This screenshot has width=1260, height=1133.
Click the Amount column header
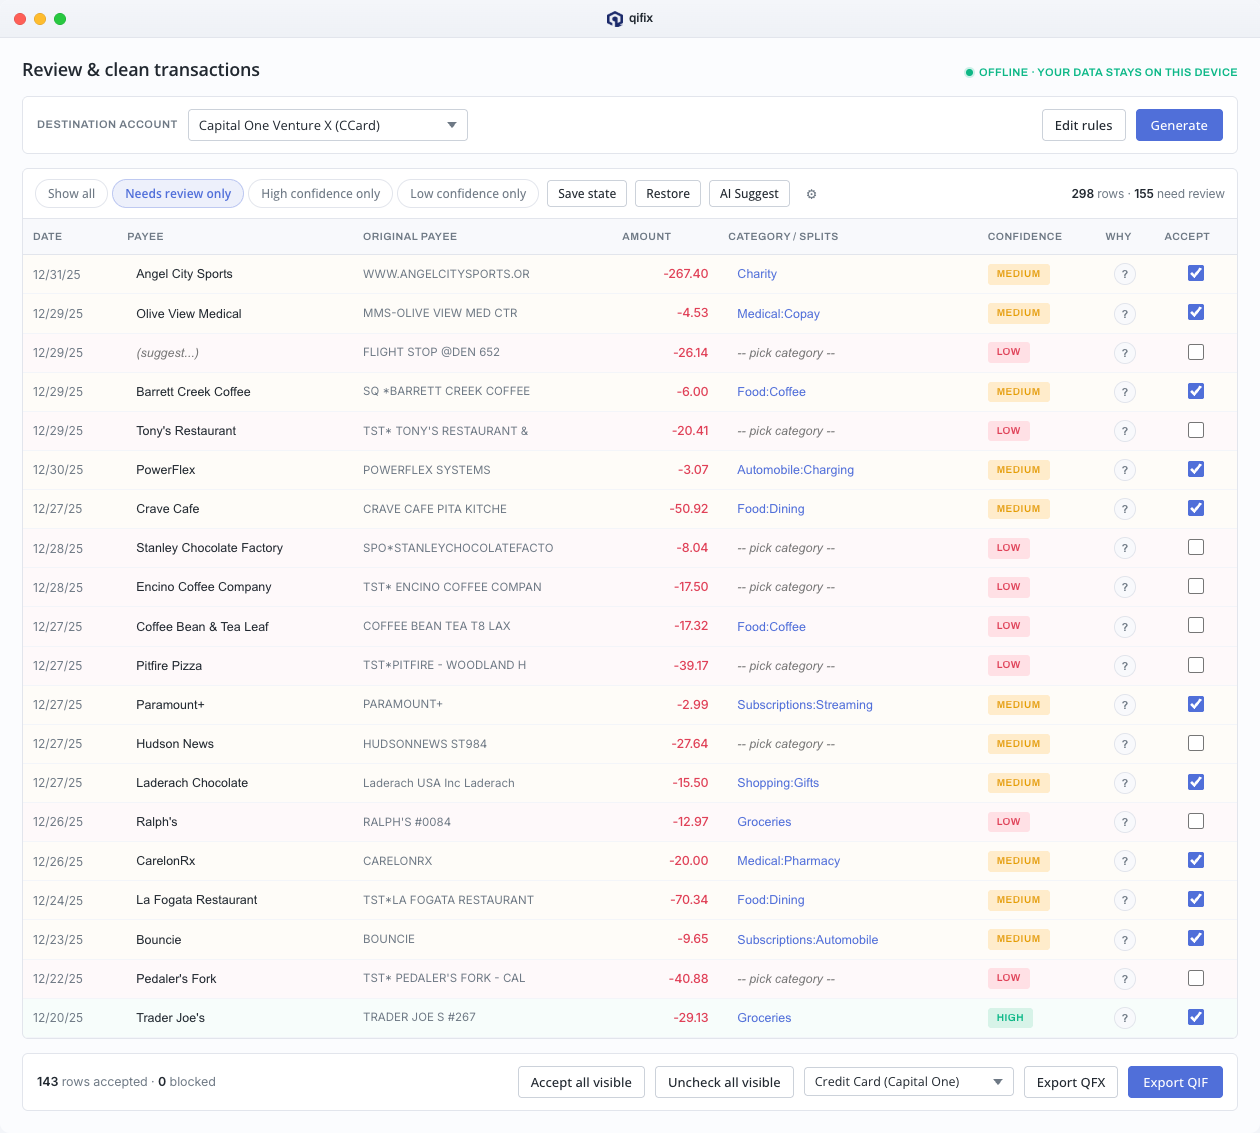pyautogui.click(x=646, y=237)
